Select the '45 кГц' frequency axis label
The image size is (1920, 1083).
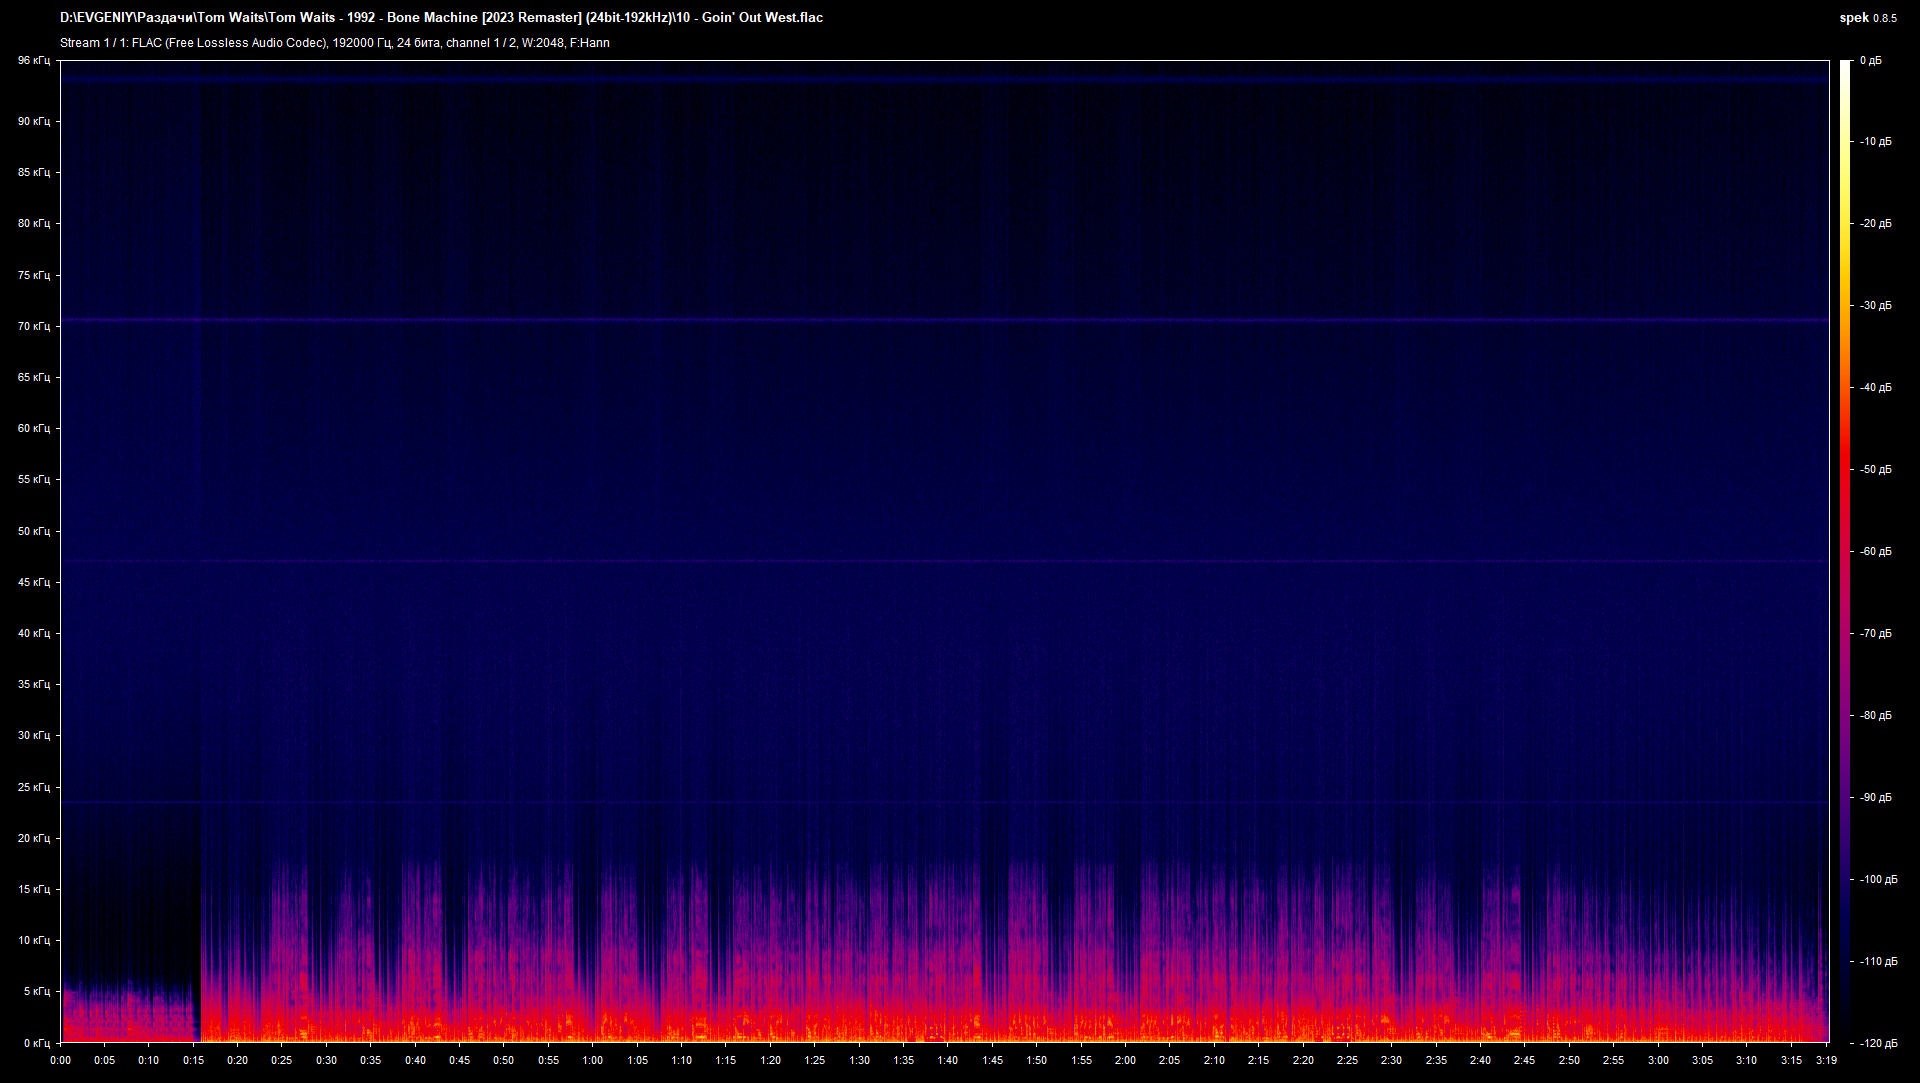coord(33,582)
